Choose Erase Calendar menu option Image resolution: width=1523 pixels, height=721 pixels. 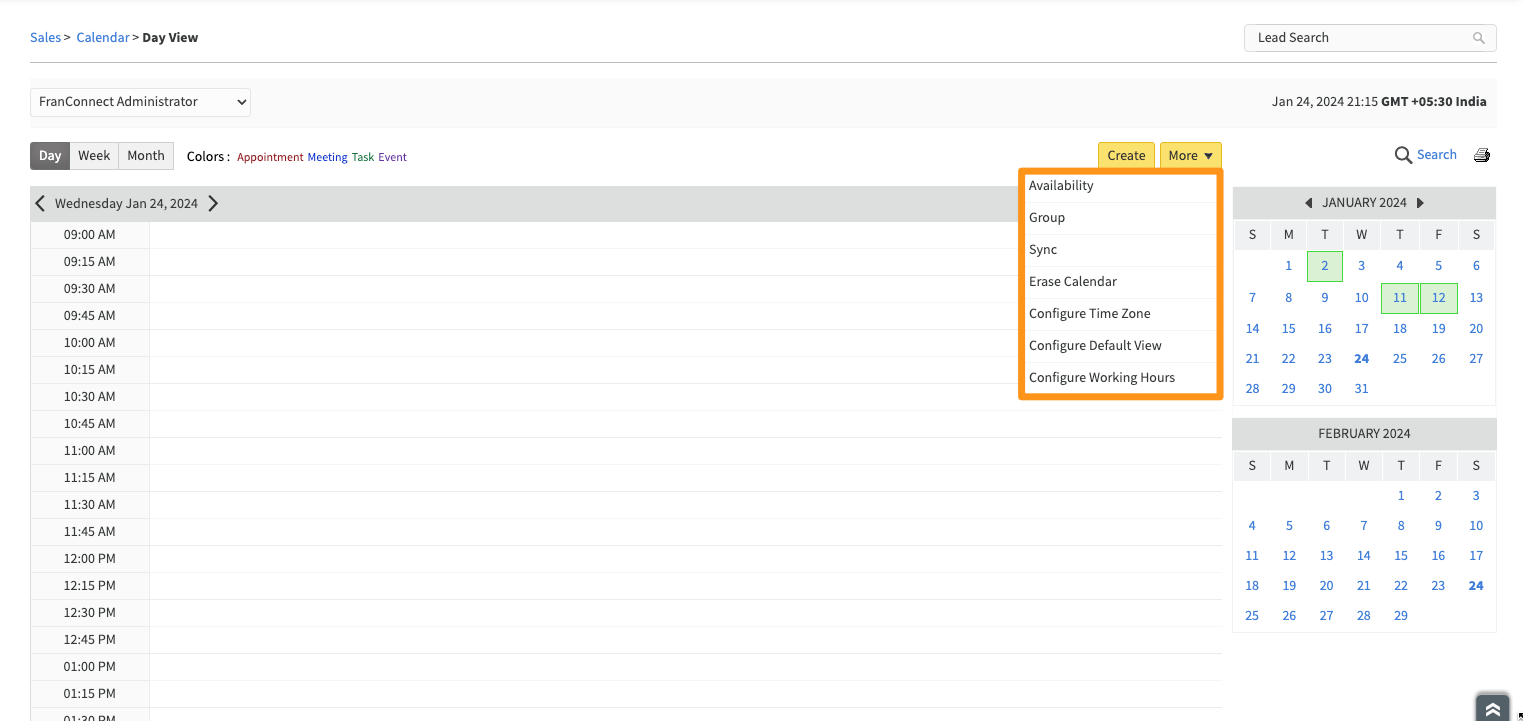(1072, 282)
